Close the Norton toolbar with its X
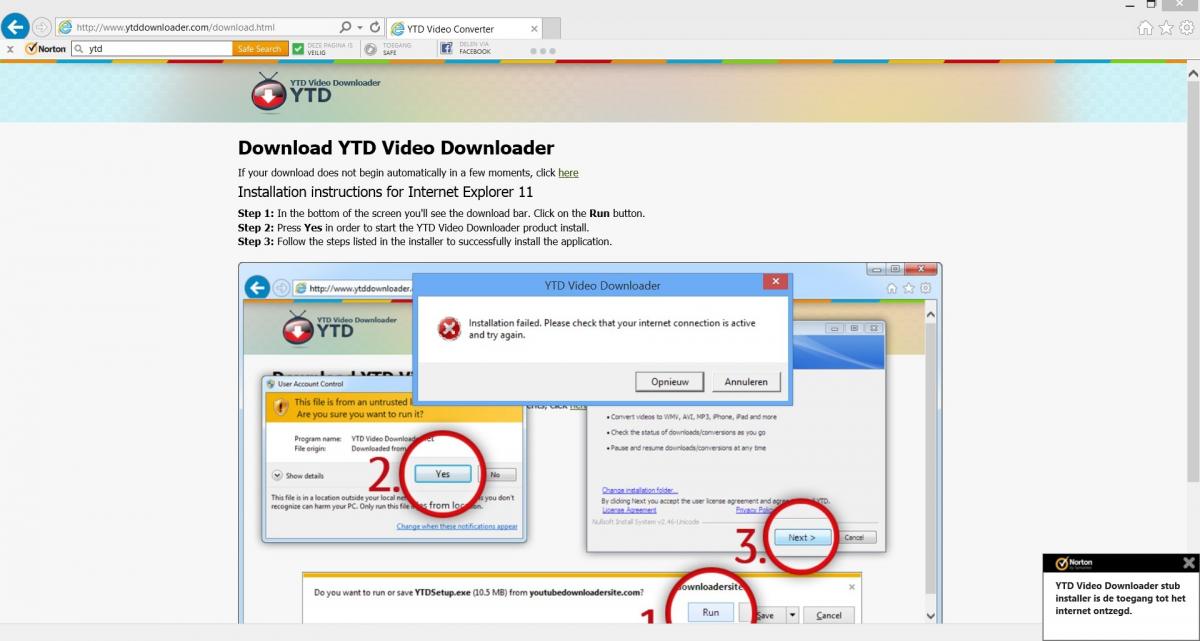 click(10, 48)
